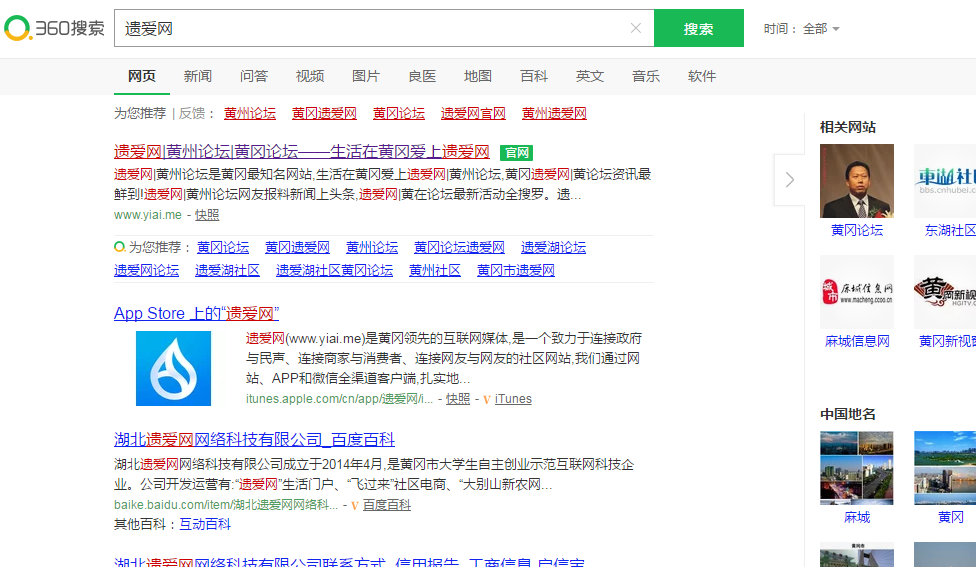Click red suggestion 遗爱网官网
The image size is (976, 567).
(x=473, y=113)
